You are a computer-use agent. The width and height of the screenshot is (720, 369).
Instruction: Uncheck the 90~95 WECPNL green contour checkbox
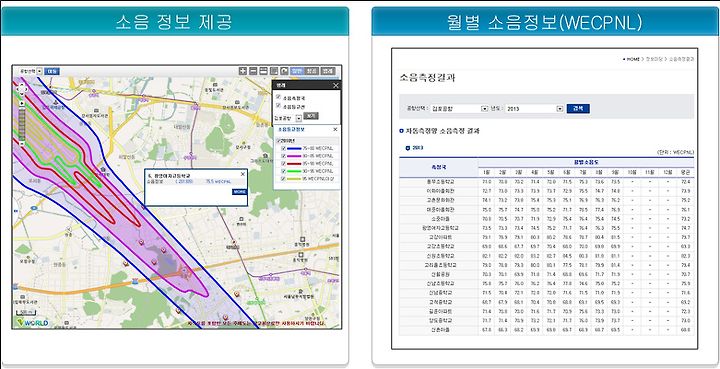tap(283, 171)
